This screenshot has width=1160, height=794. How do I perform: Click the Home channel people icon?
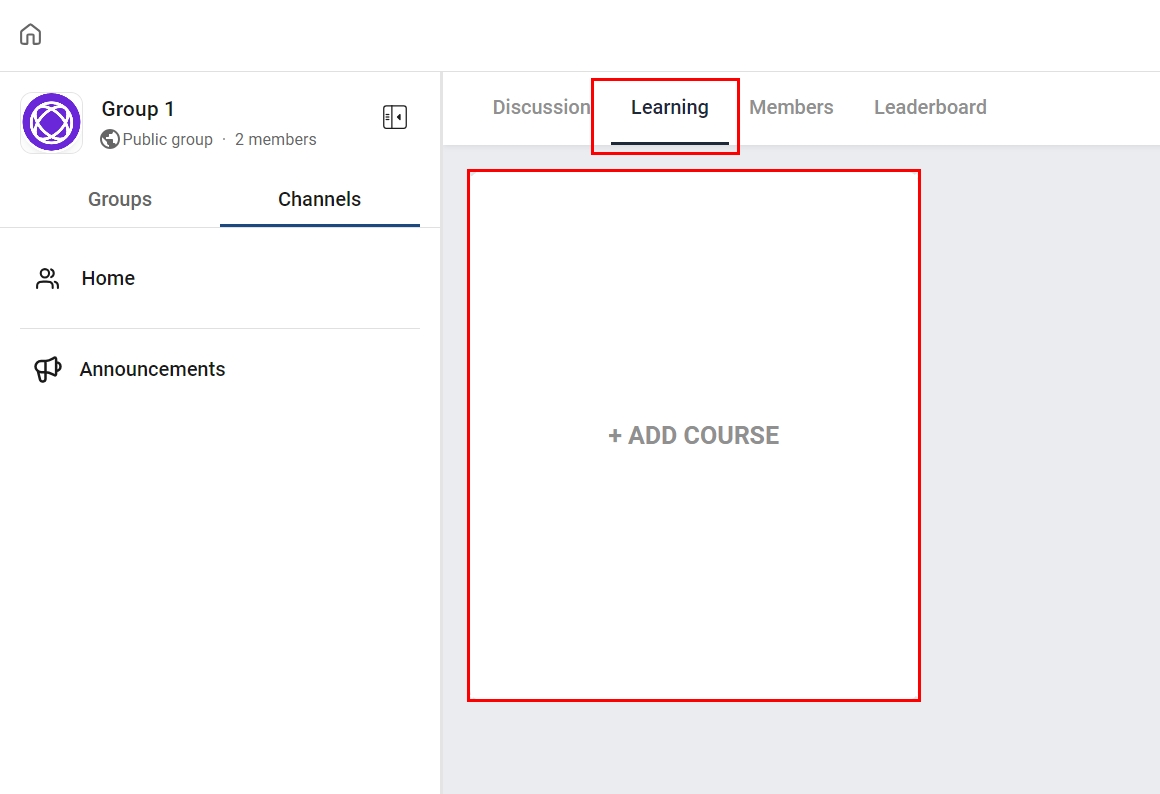coord(47,278)
